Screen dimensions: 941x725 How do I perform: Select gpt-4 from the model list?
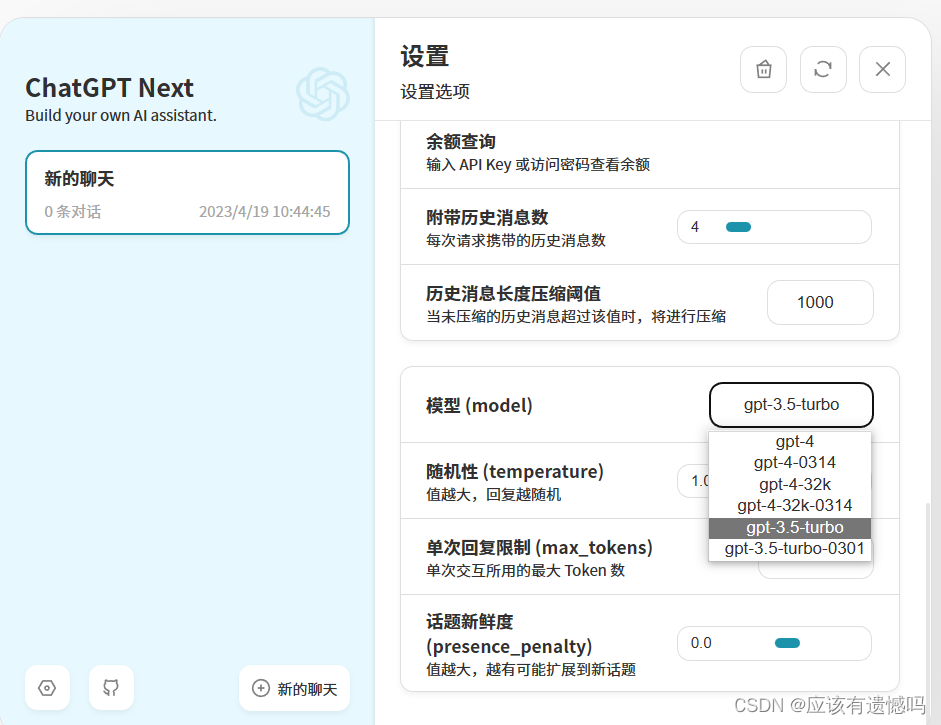[x=790, y=442]
